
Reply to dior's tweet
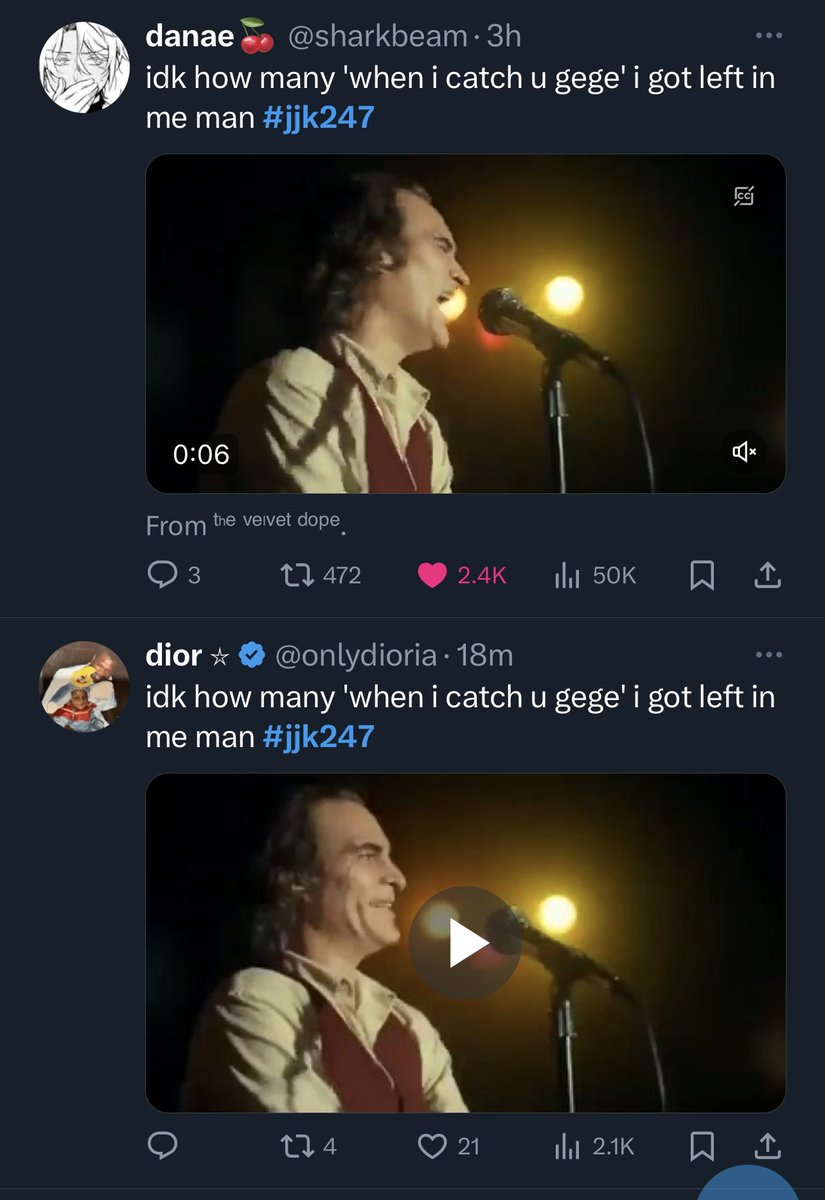[162, 1146]
